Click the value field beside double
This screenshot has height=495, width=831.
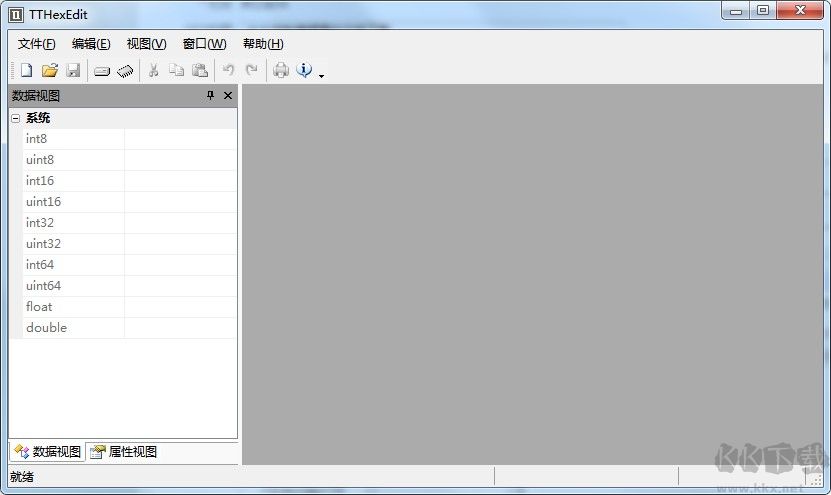[181, 328]
